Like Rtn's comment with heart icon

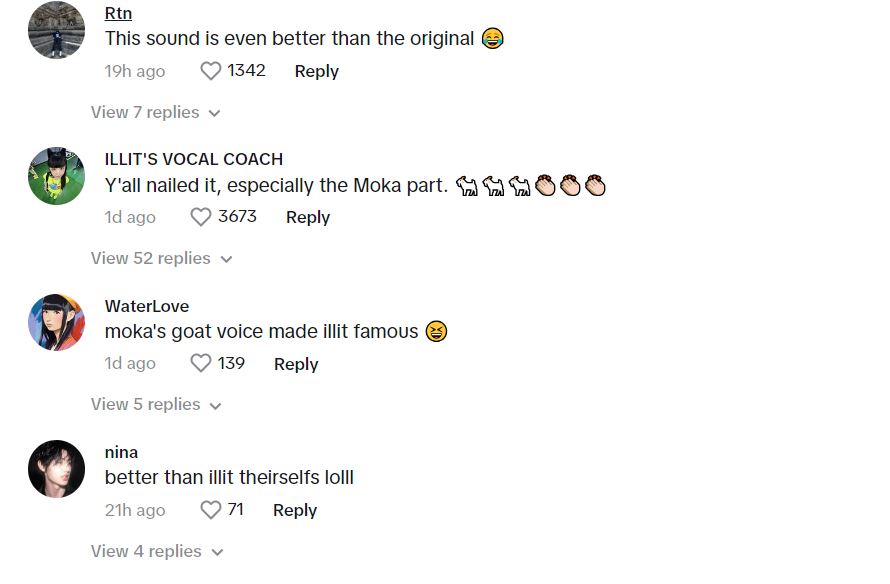pos(211,71)
